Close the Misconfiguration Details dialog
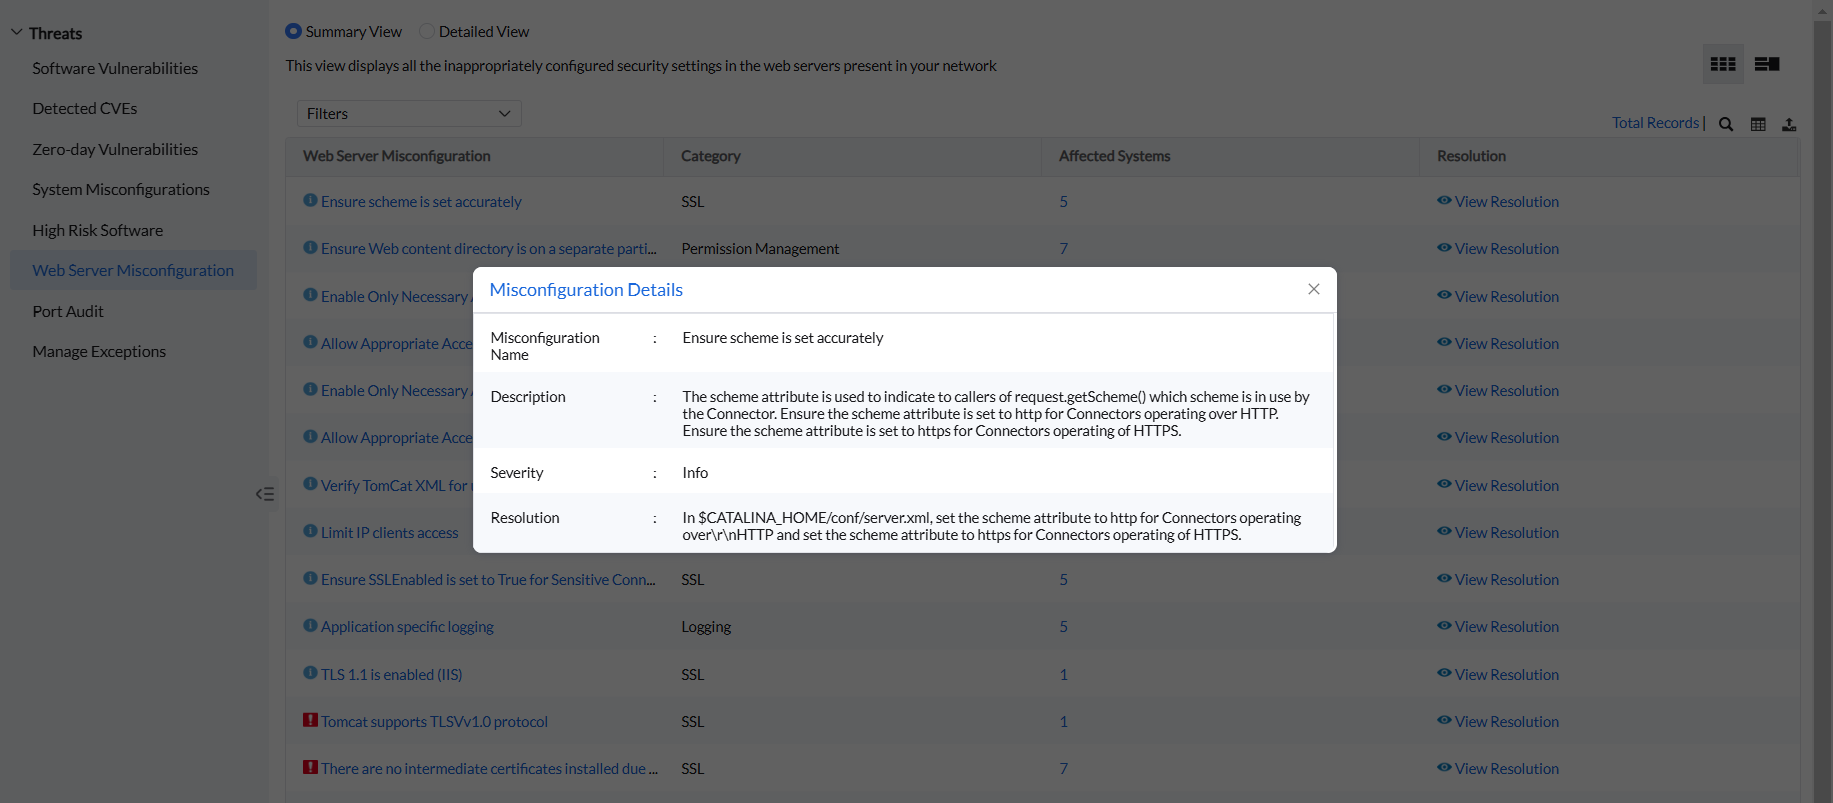 [x=1314, y=289]
